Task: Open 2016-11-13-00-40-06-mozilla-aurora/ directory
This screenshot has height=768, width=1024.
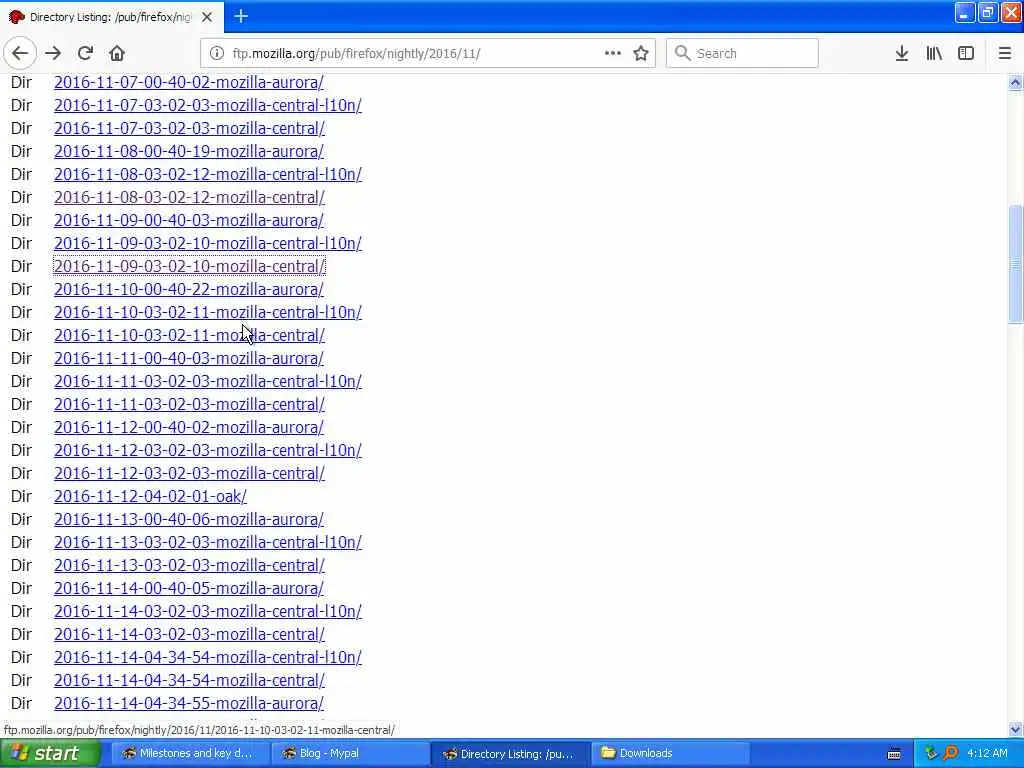Action: click(189, 519)
